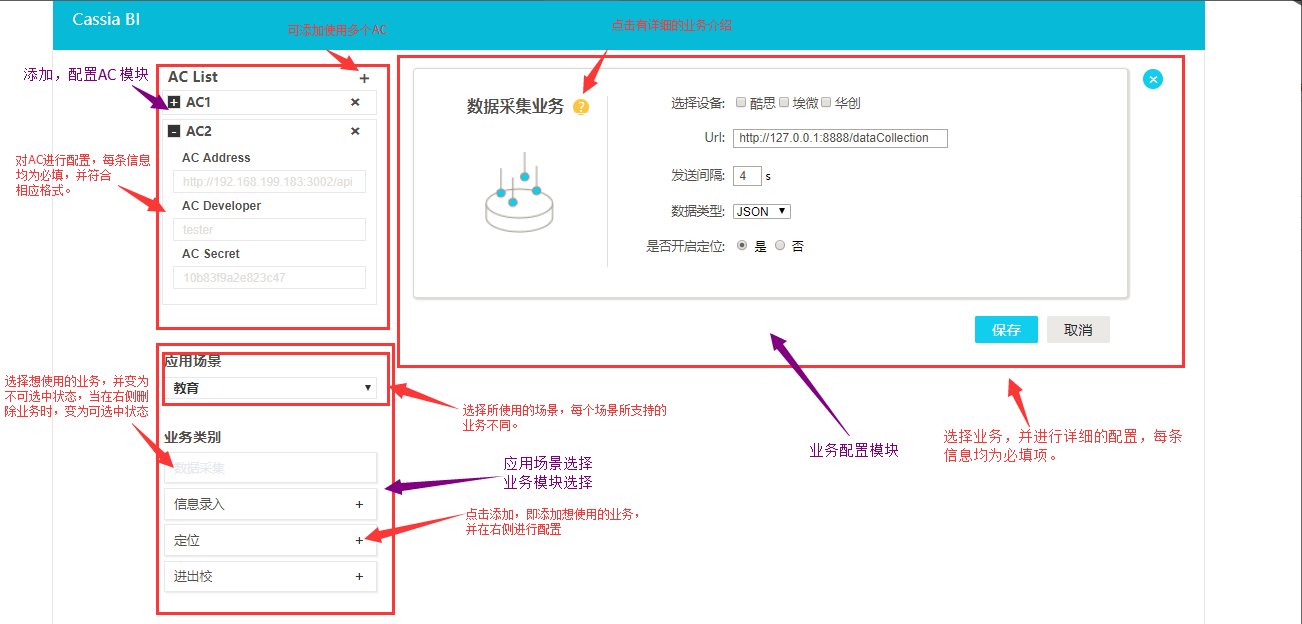Check the 酷思 device checkbox
Viewport: 1302px width, 624px height.
741,102
